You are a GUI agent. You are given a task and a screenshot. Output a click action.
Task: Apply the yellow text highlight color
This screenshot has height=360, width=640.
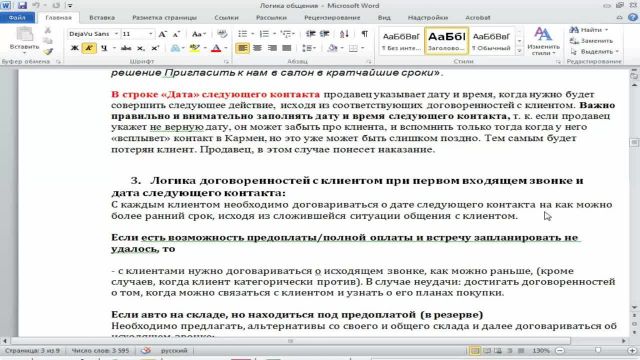click(x=194, y=48)
